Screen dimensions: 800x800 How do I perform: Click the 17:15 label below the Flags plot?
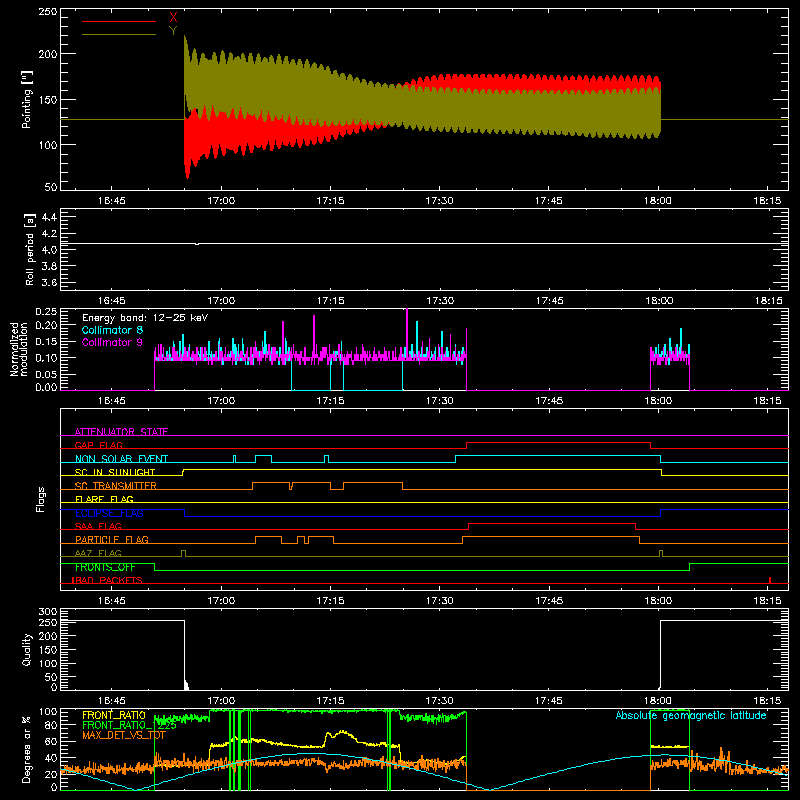coord(330,601)
